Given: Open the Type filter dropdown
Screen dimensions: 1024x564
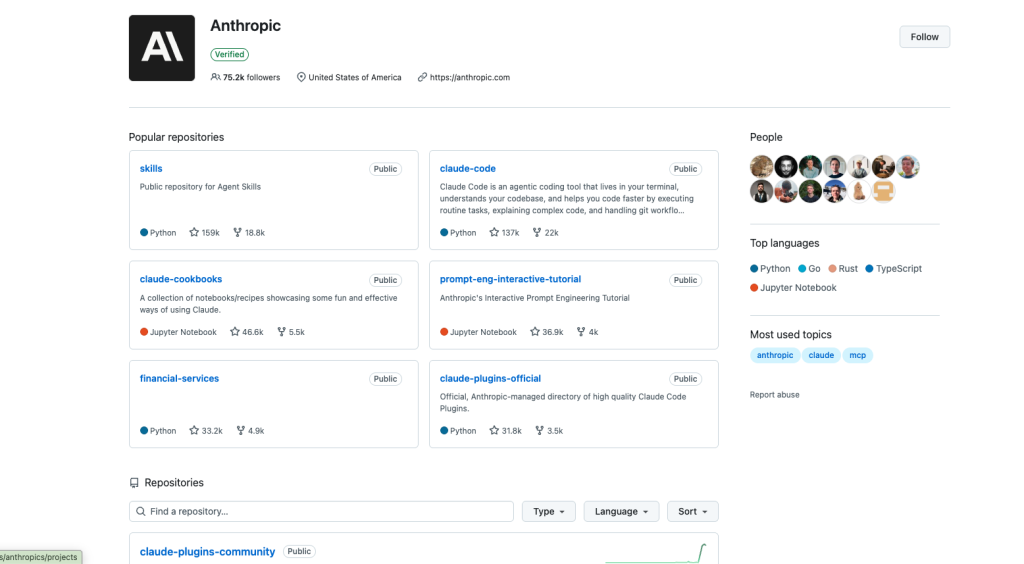Looking at the screenshot, I should click(x=549, y=511).
